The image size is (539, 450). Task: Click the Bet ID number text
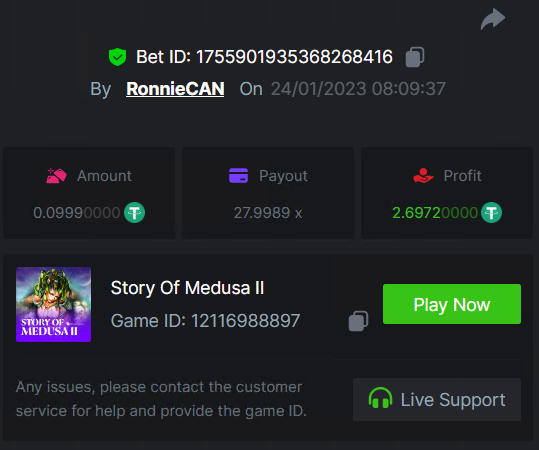click(x=294, y=57)
